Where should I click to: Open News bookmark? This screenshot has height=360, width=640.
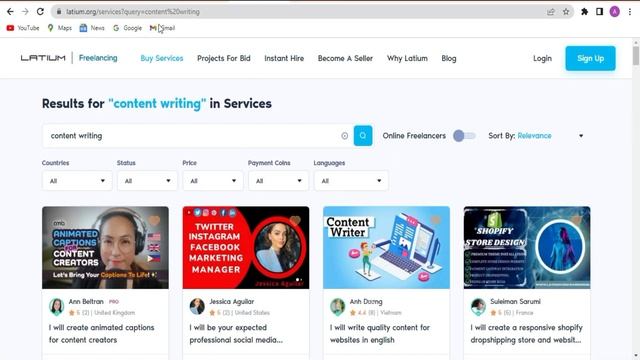tap(92, 28)
